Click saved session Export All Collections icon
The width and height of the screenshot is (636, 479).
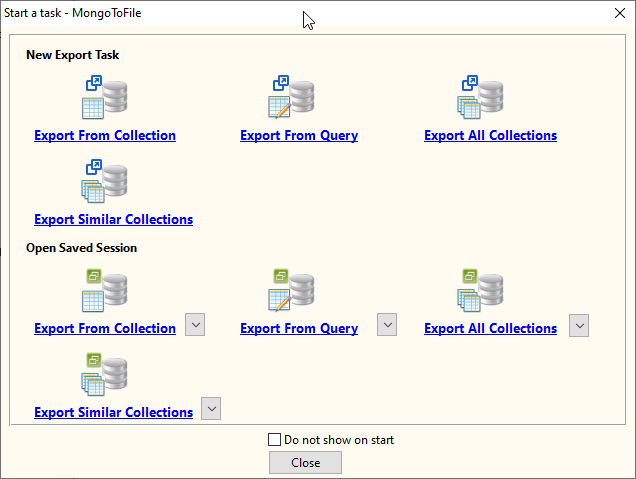point(481,291)
